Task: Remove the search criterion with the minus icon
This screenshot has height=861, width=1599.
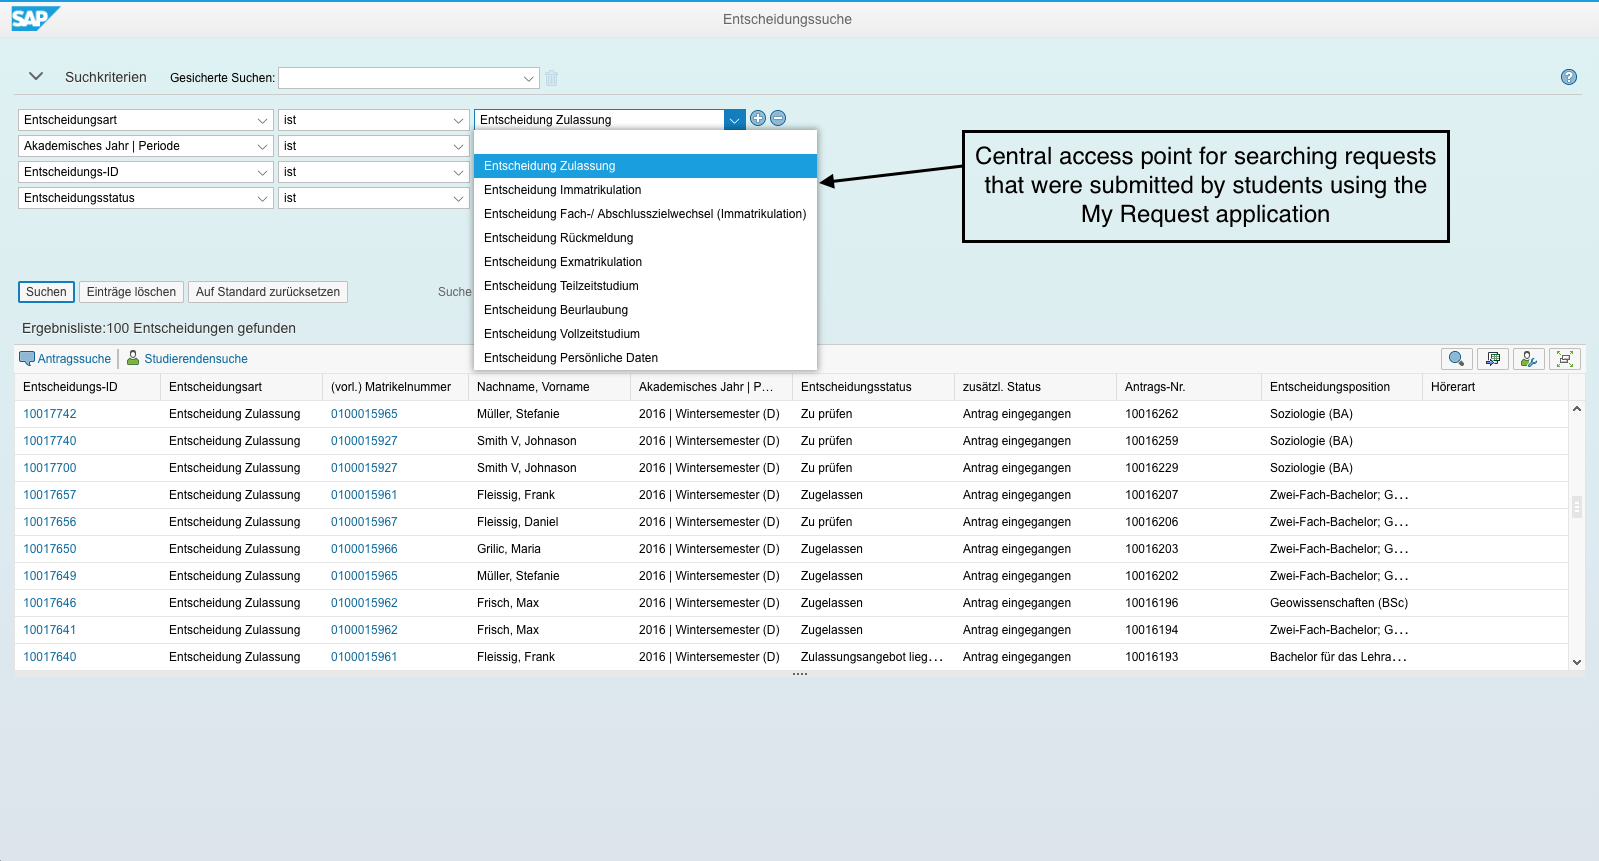Action: [x=778, y=118]
